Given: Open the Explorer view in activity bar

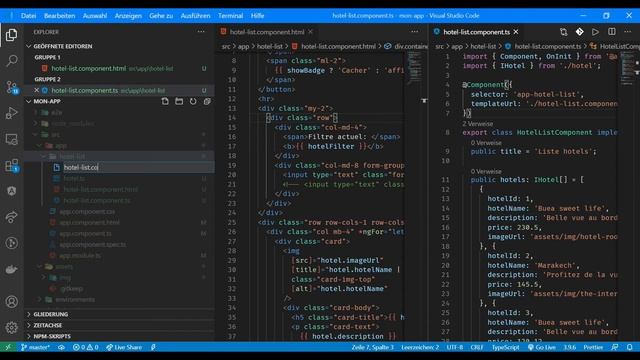Looking at the screenshot, I should tap(11, 35).
